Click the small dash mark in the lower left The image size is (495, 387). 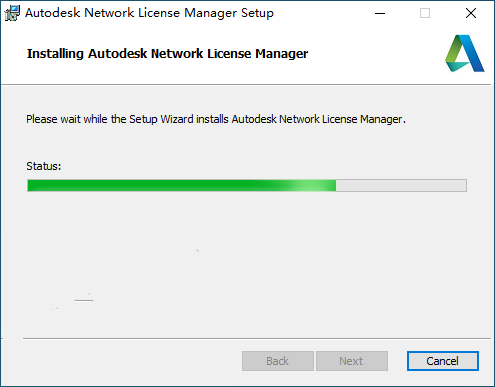coord(84,300)
